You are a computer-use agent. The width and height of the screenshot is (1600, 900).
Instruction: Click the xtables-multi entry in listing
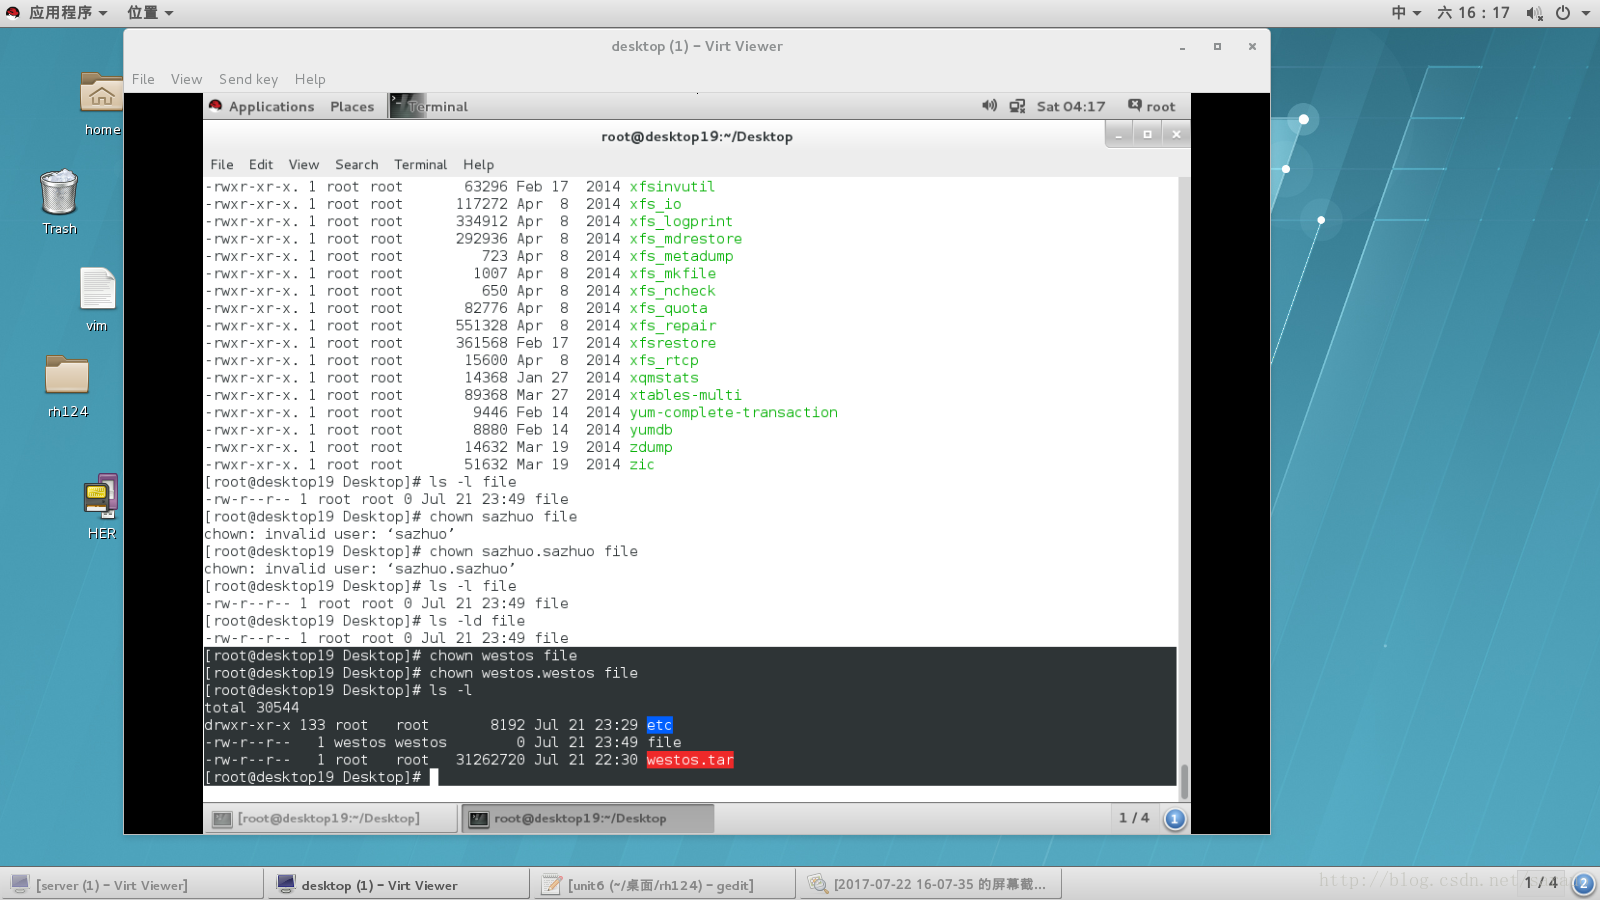pyautogui.click(x=686, y=395)
